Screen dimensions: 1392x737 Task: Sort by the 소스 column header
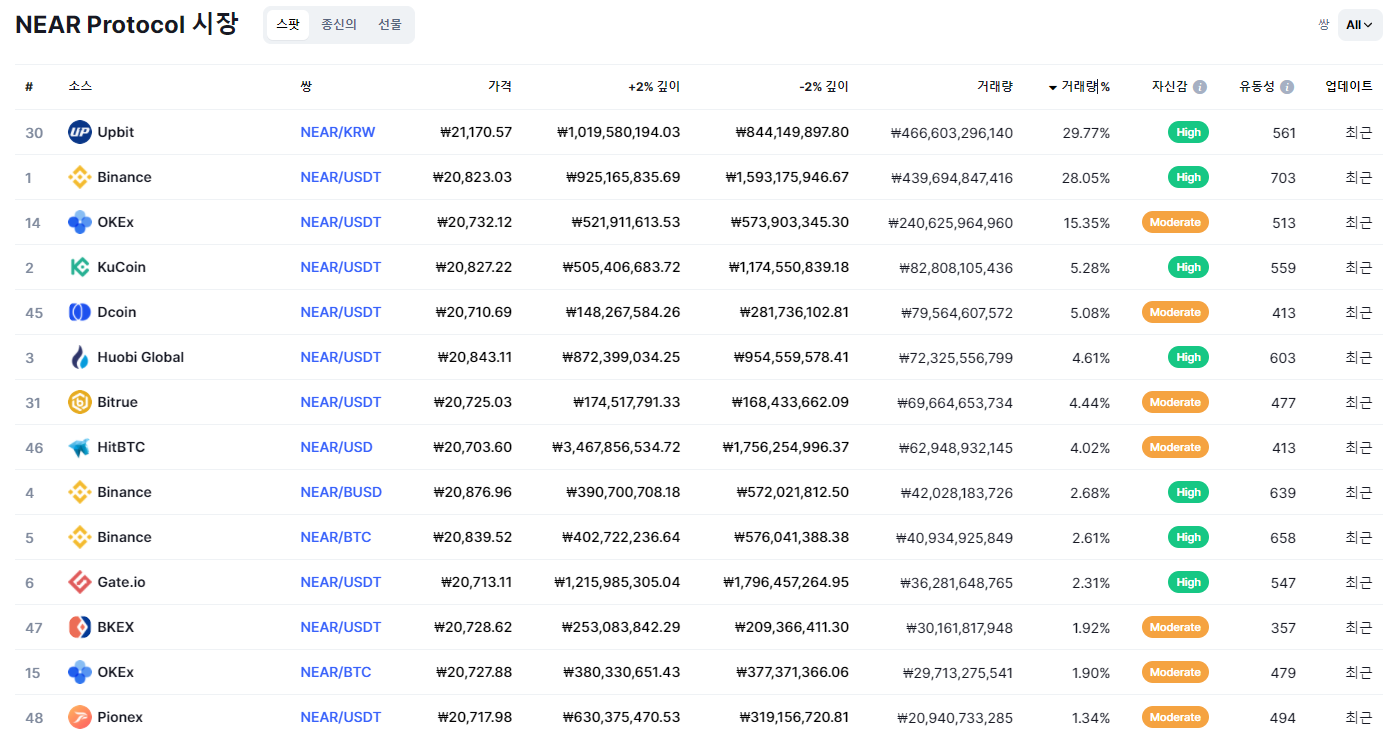[x=80, y=87]
